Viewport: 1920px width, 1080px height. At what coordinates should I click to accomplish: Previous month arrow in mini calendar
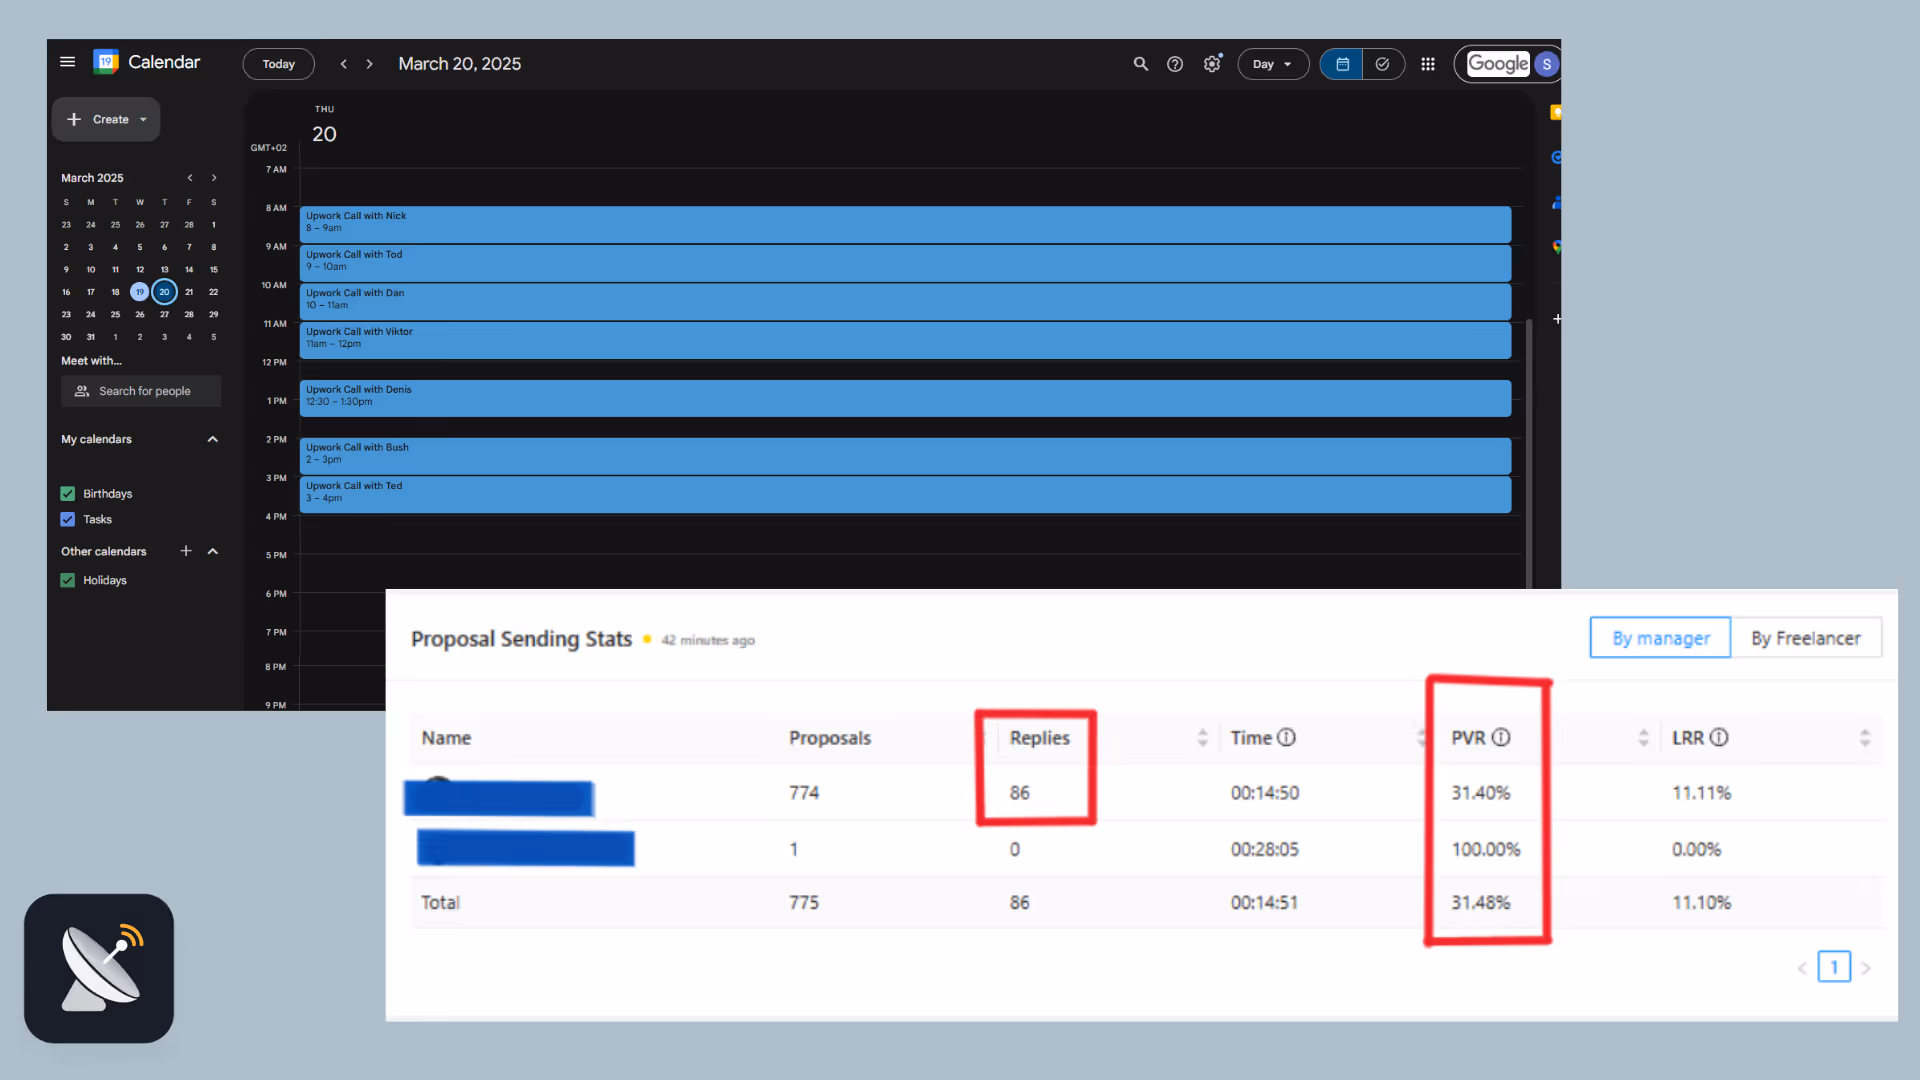pyautogui.click(x=189, y=178)
